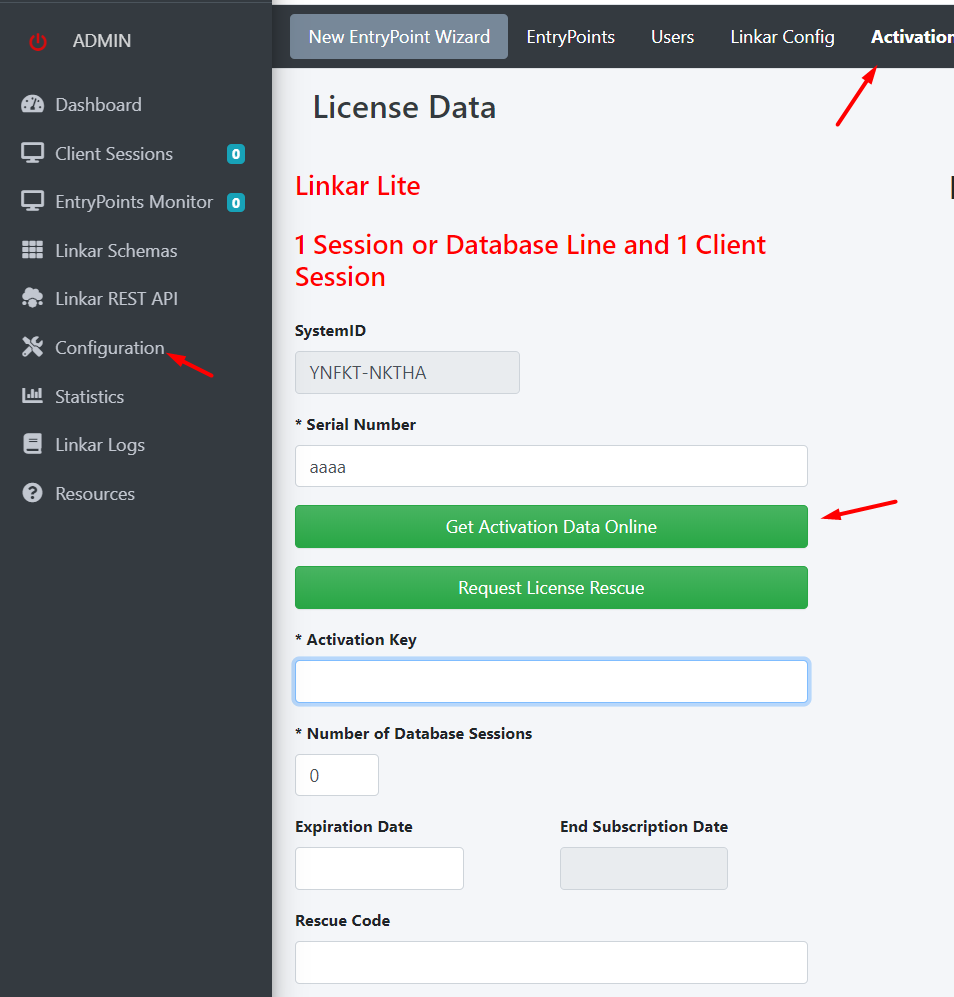Image resolution: width=954 pixels, height=997 pixels.
Task: Click Get Activation Data Online button
Action: coord(551,526)
